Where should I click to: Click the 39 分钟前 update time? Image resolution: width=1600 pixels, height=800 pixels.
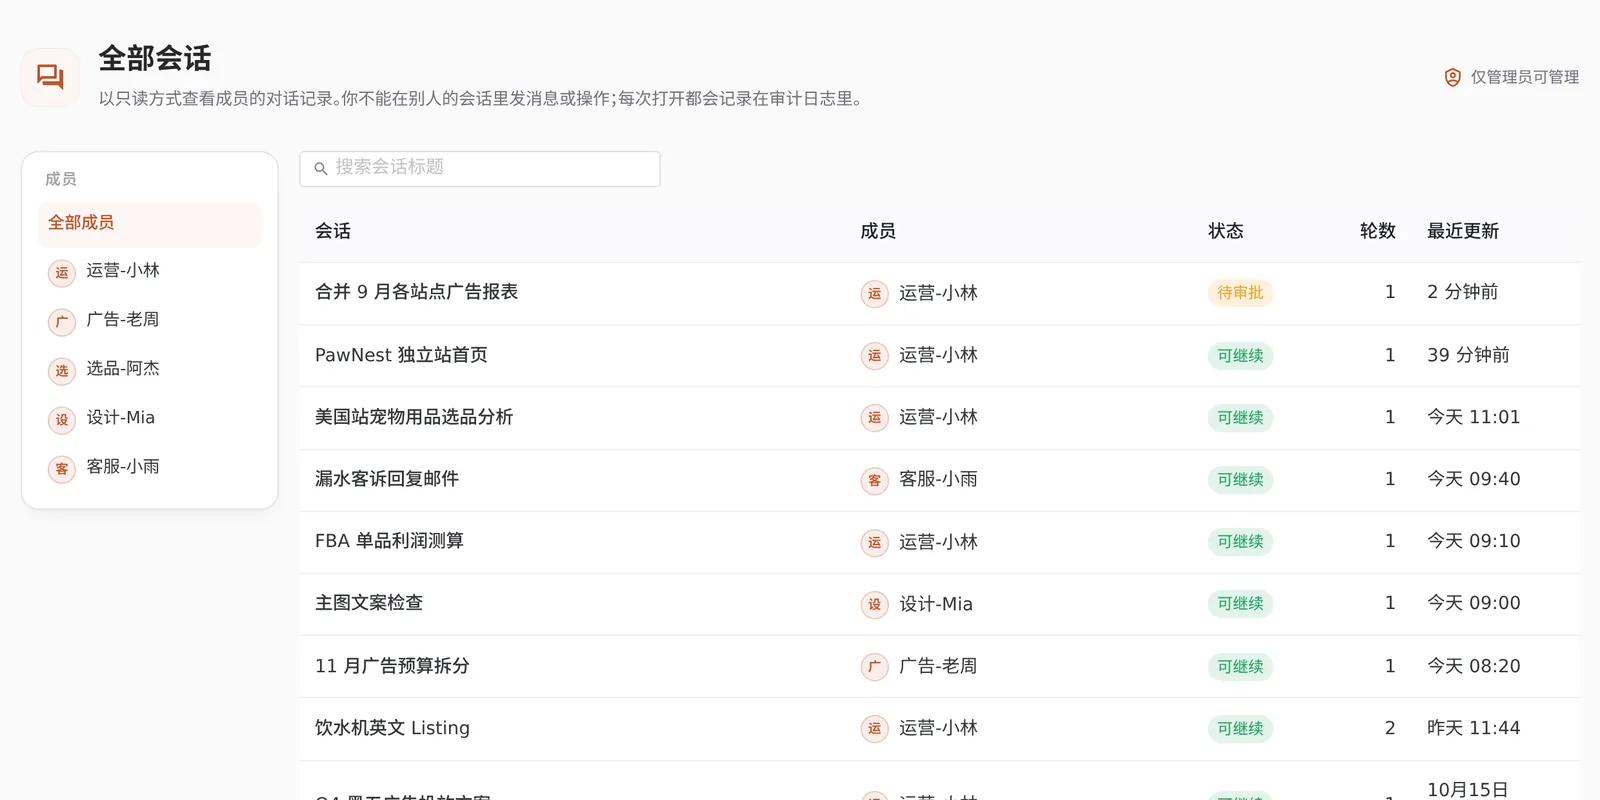pyautogui.click(x=1468, y=355)
